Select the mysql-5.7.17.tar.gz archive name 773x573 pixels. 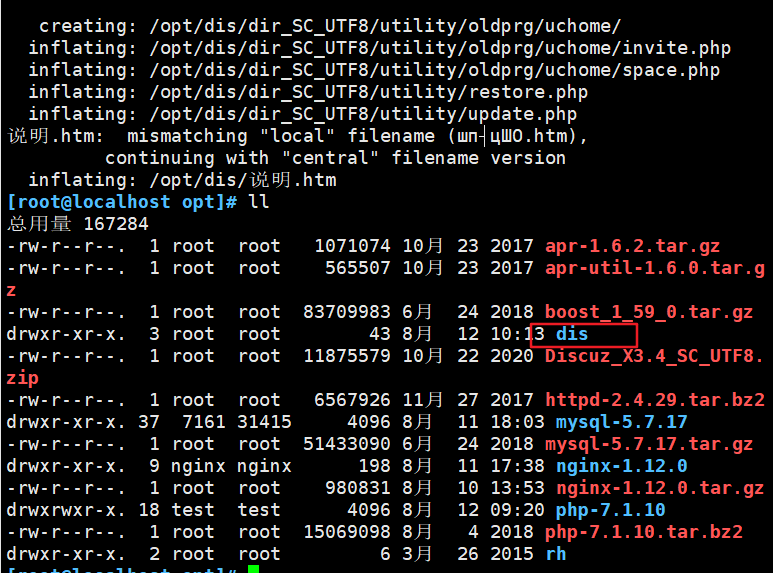click(649, 444)
